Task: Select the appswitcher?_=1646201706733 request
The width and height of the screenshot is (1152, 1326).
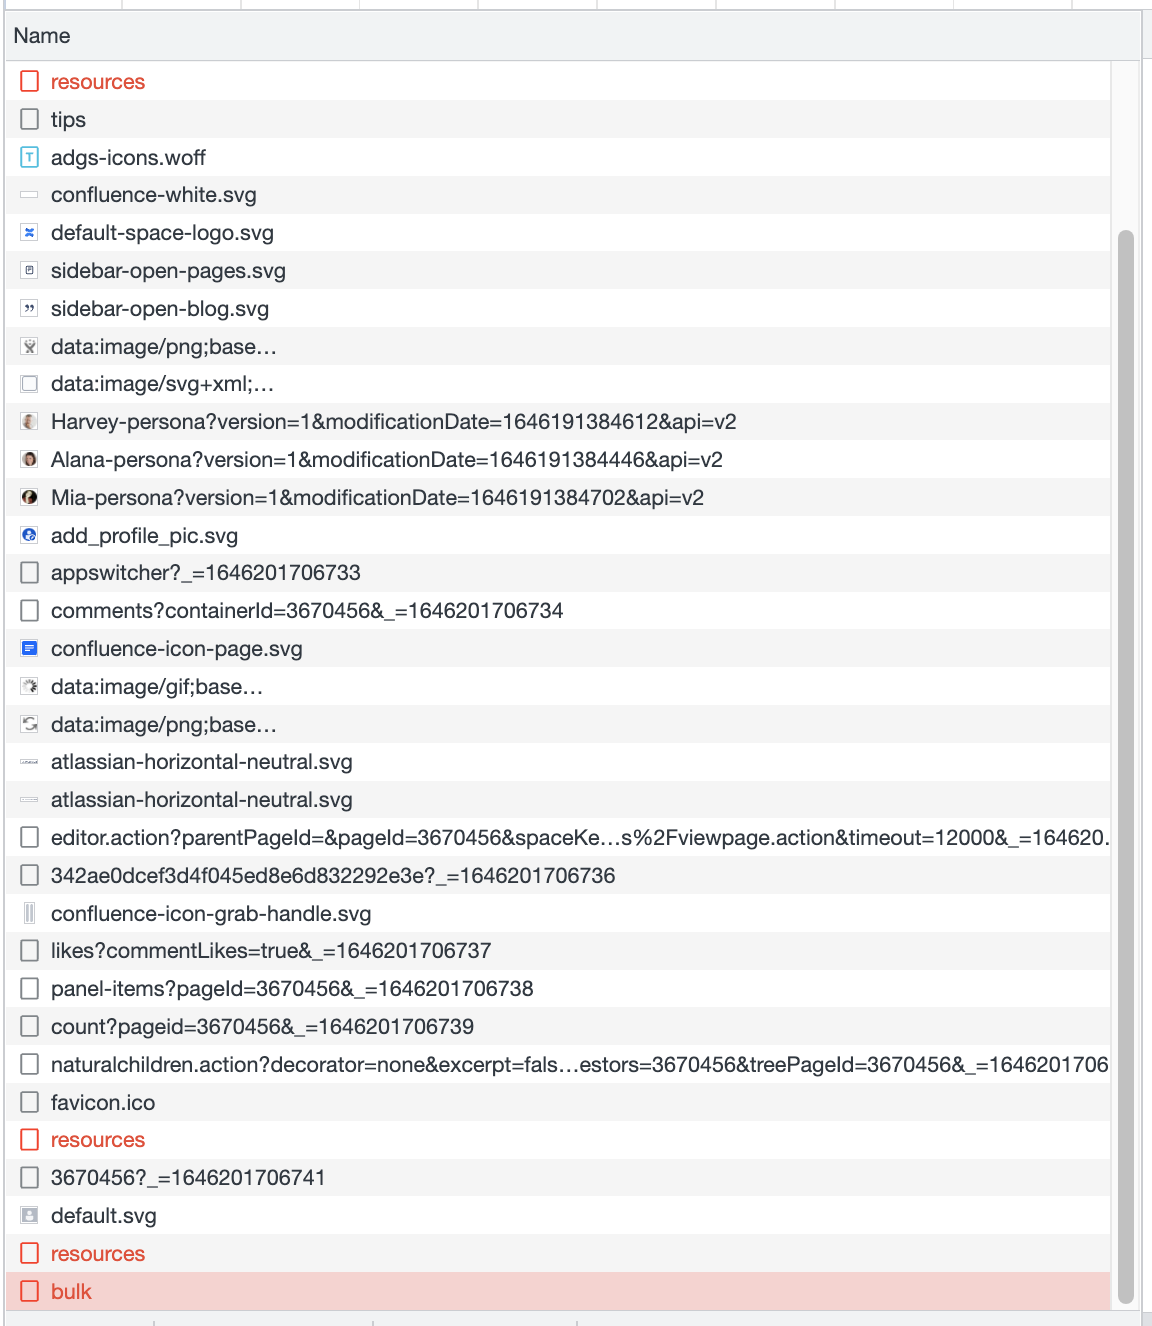Action: pyautogui.click(x=558, y=573)
